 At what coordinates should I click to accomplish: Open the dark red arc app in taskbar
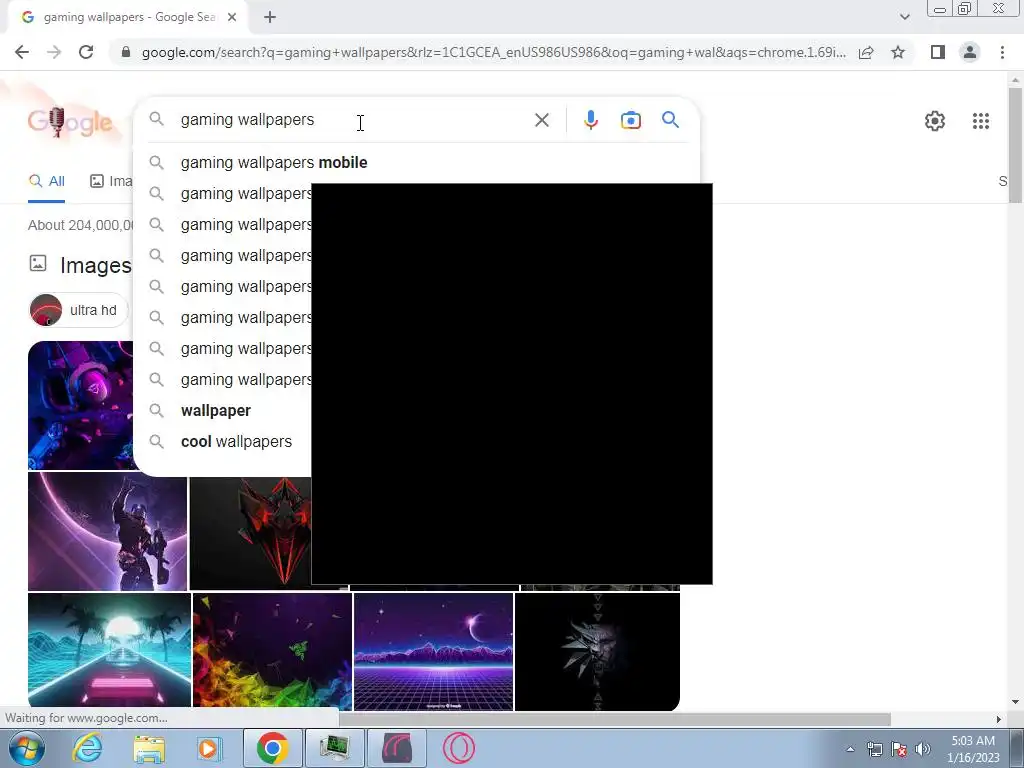397,748
